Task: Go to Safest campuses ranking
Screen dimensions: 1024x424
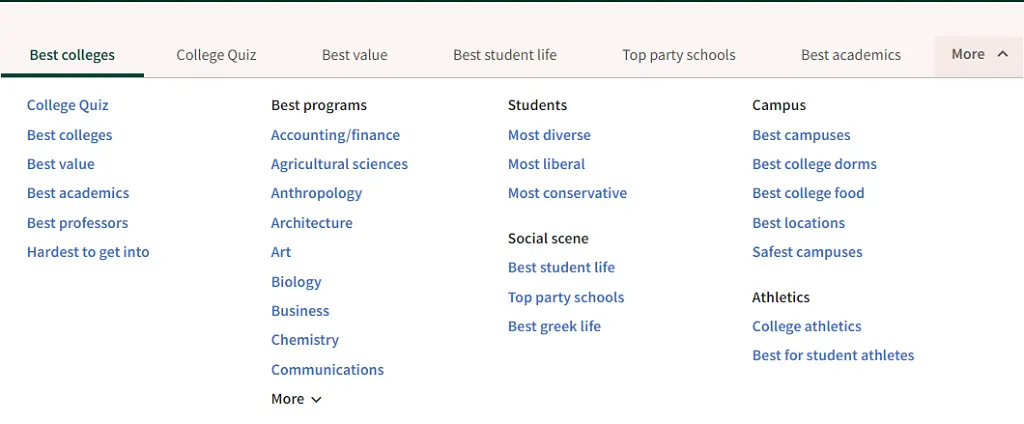Action: tap(807, 252)
